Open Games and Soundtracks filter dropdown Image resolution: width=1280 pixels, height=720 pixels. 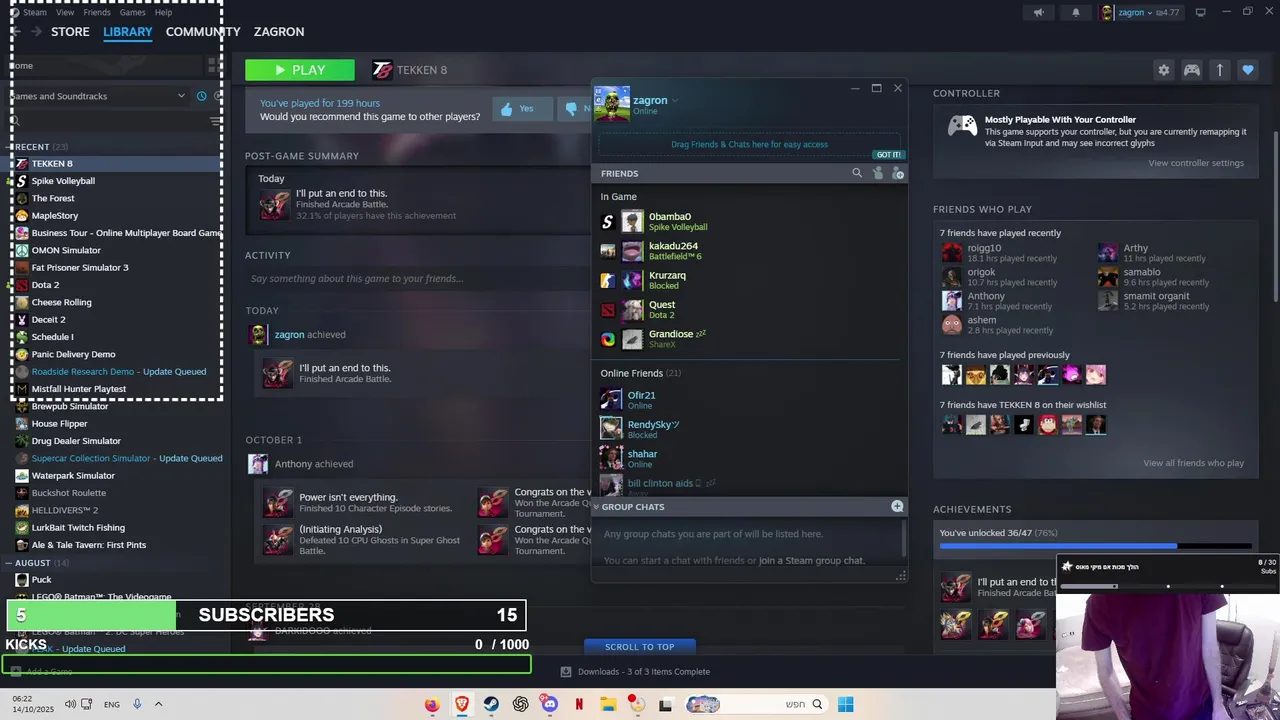tap(98, 96)
